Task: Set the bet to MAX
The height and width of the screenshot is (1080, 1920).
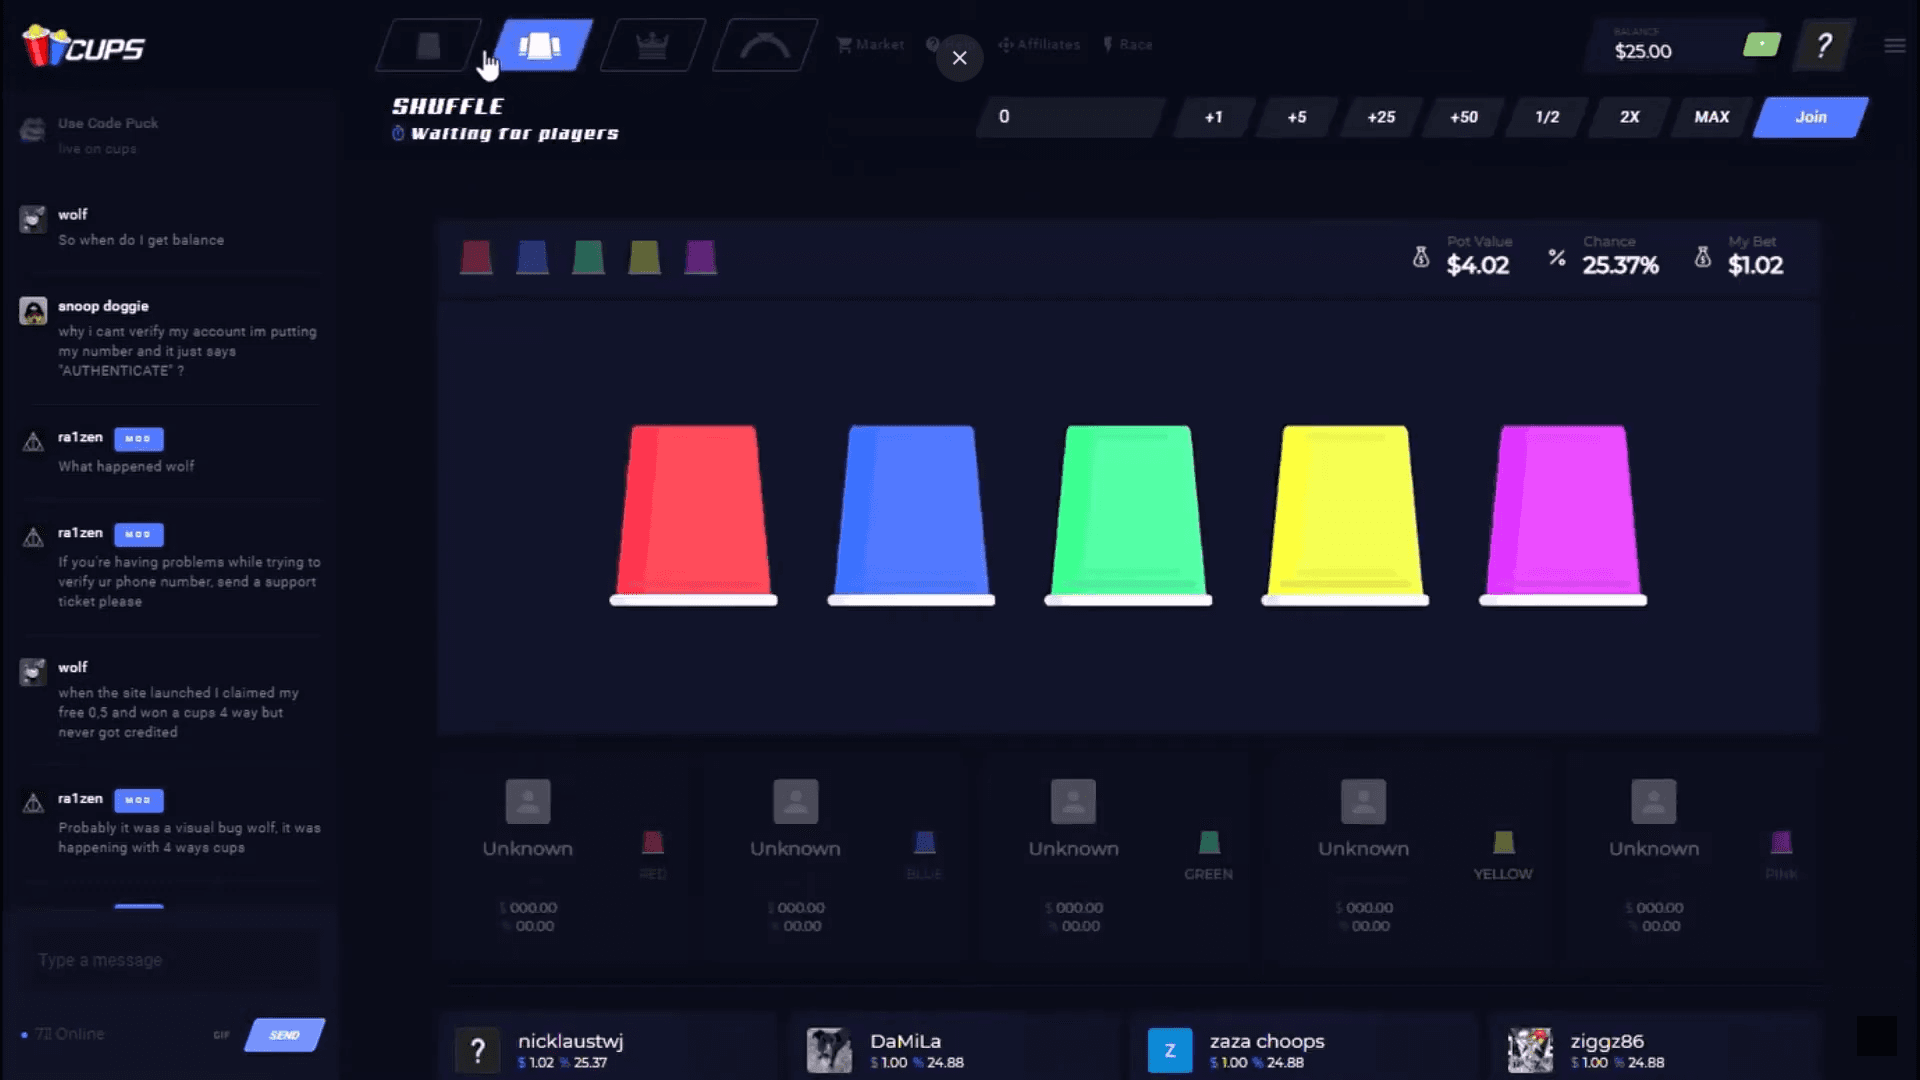Action: click(1711, 117)
